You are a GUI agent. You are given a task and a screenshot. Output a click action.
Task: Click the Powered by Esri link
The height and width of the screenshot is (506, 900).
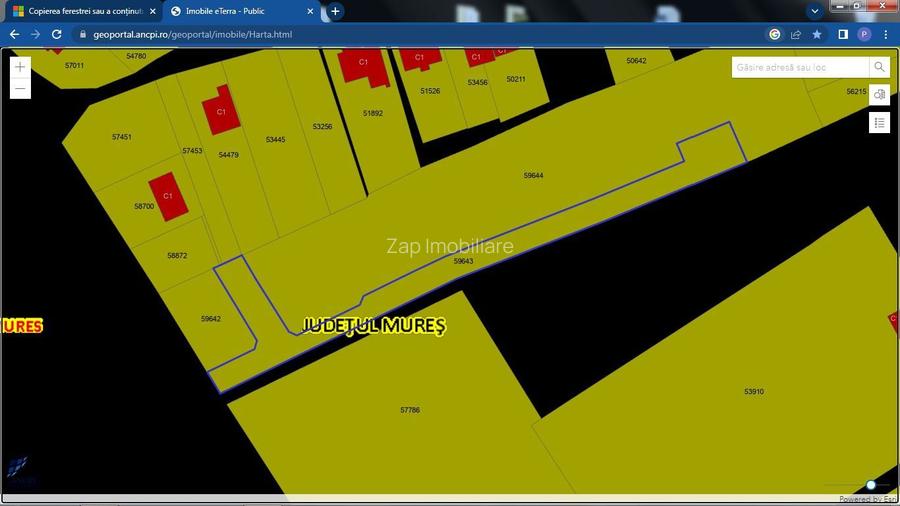point(867,499)
